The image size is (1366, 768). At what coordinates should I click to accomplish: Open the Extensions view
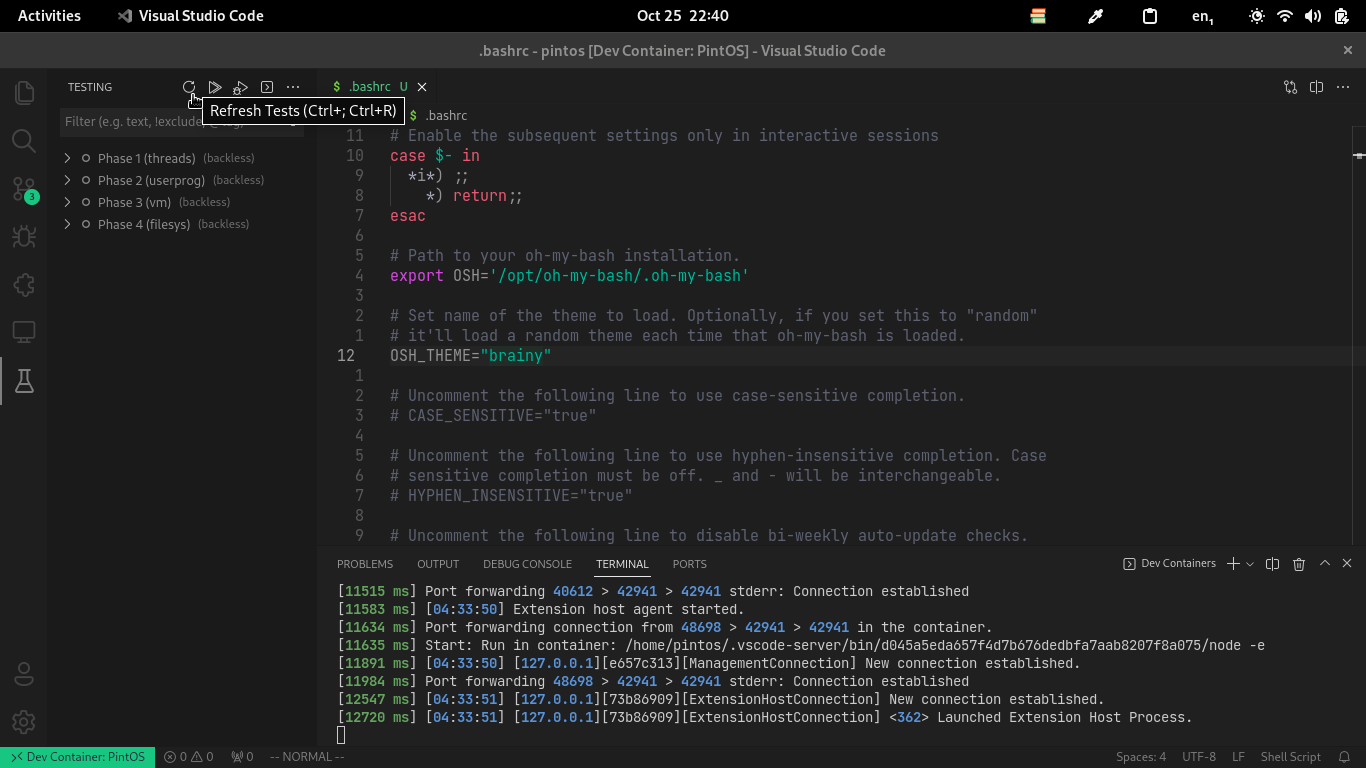click(x=24, y=285)
